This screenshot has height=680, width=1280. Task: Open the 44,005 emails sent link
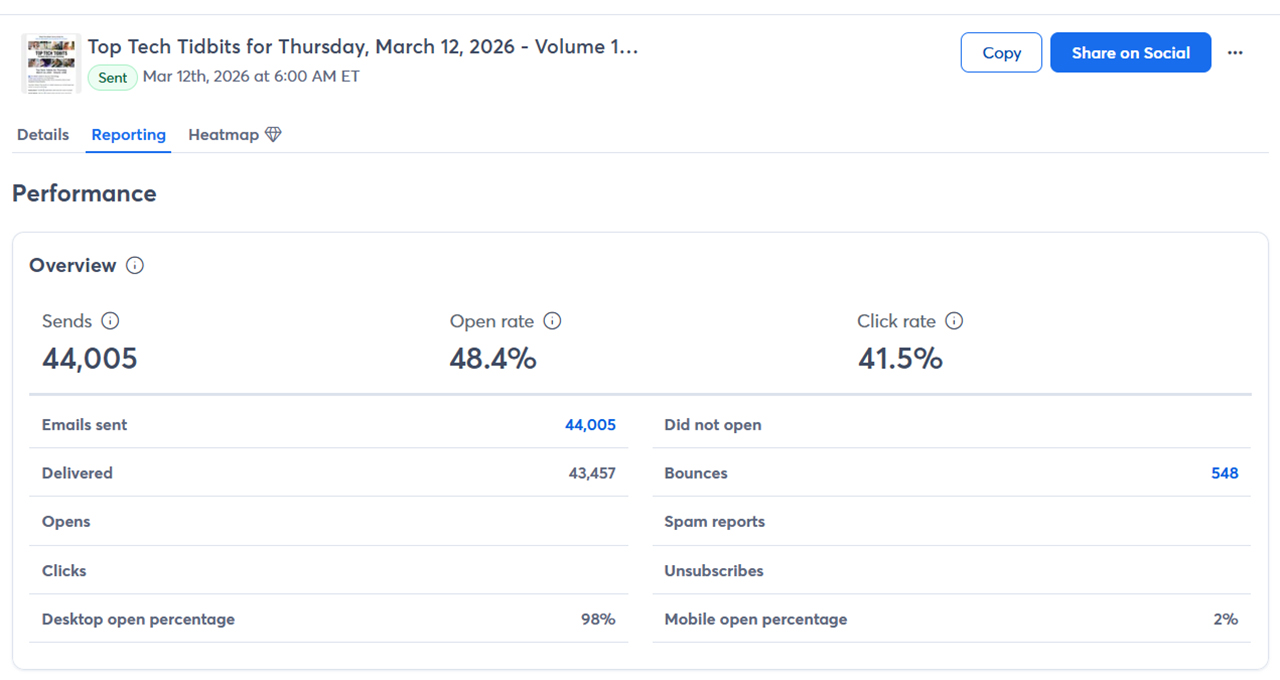pos(590,425)
